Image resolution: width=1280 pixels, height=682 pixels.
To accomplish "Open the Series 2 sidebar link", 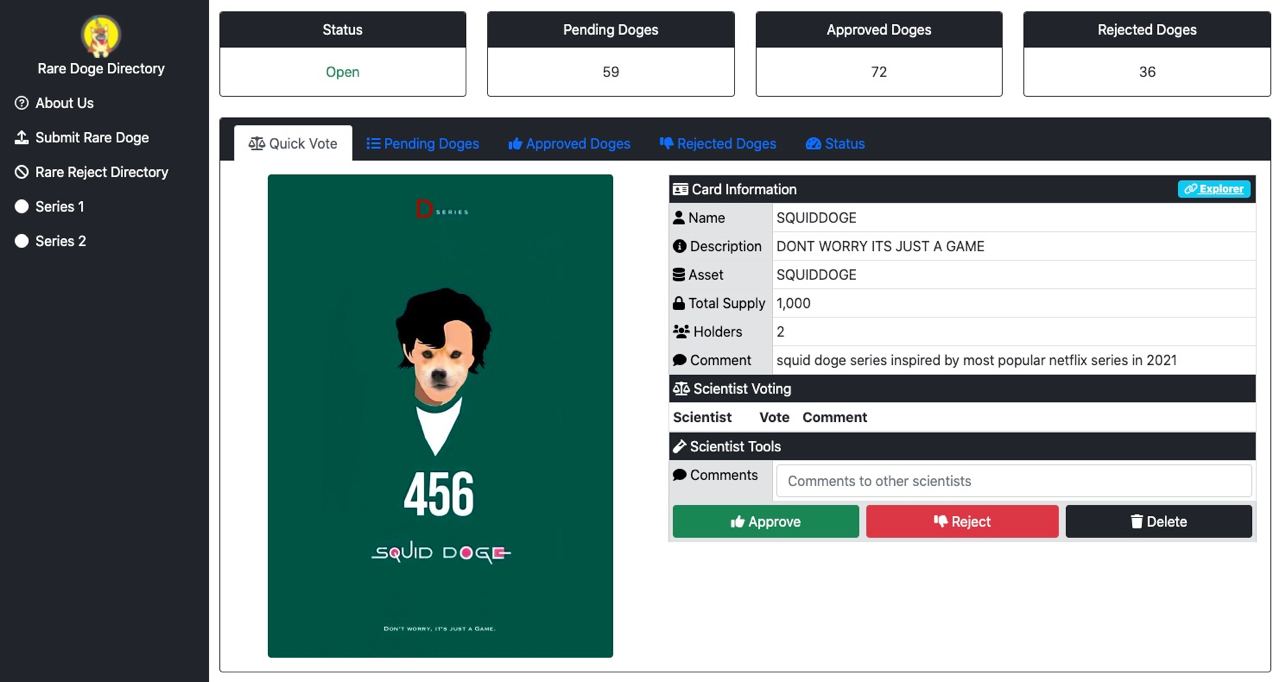I will (60, 241).
